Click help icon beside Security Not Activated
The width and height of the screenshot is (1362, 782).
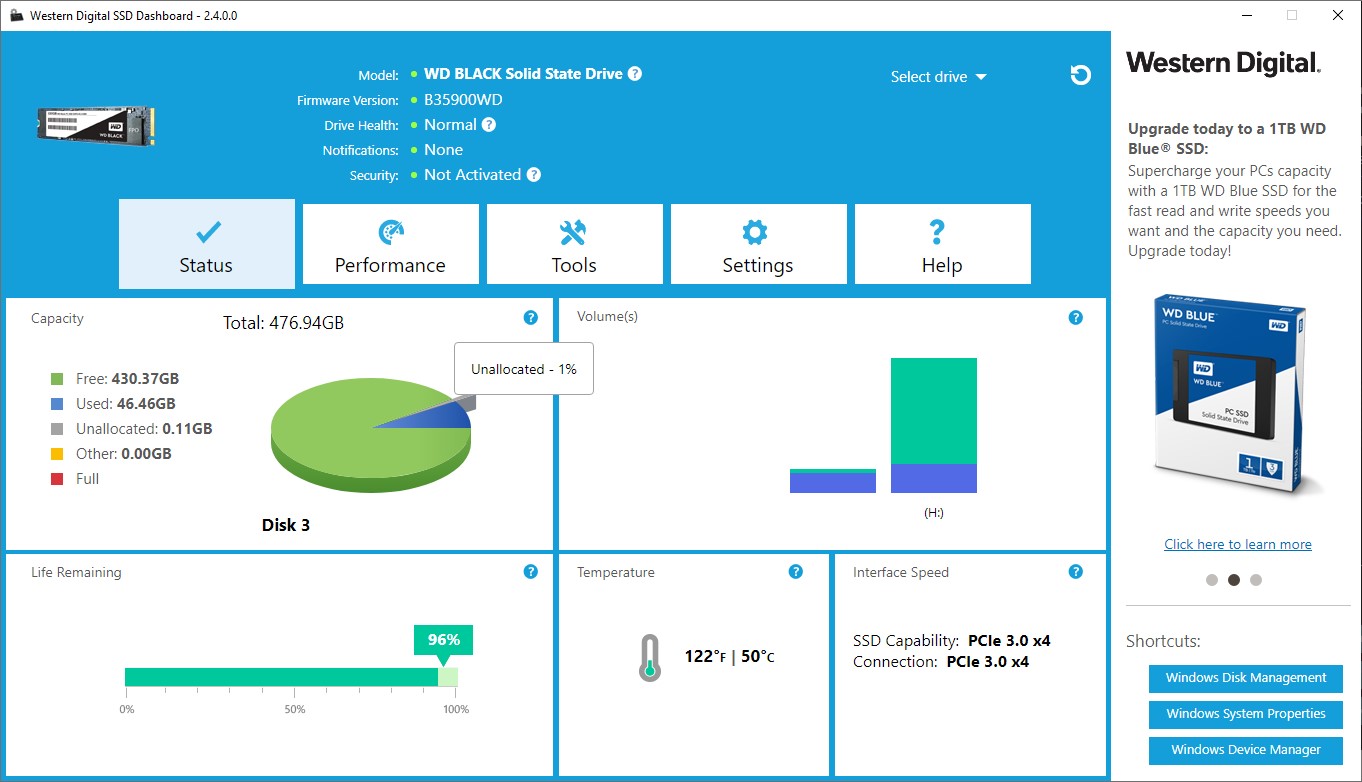534,175
